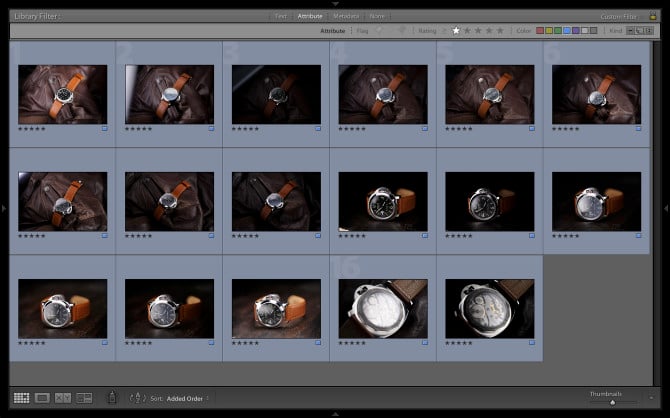This screenshot has height=418, width=670.
Task: Toggle the Kind filter for virtual copies
Action: click(640, 30)
